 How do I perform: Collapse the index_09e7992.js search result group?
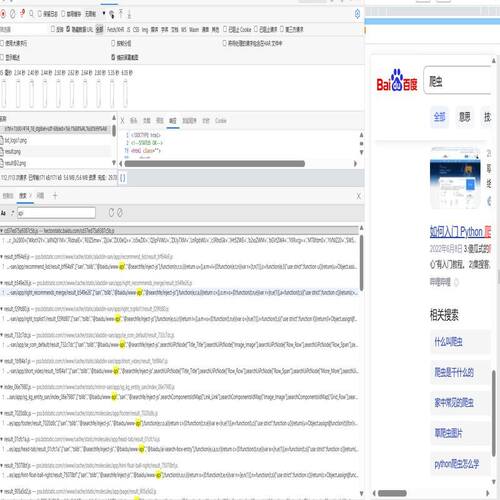tap(2, 387)
